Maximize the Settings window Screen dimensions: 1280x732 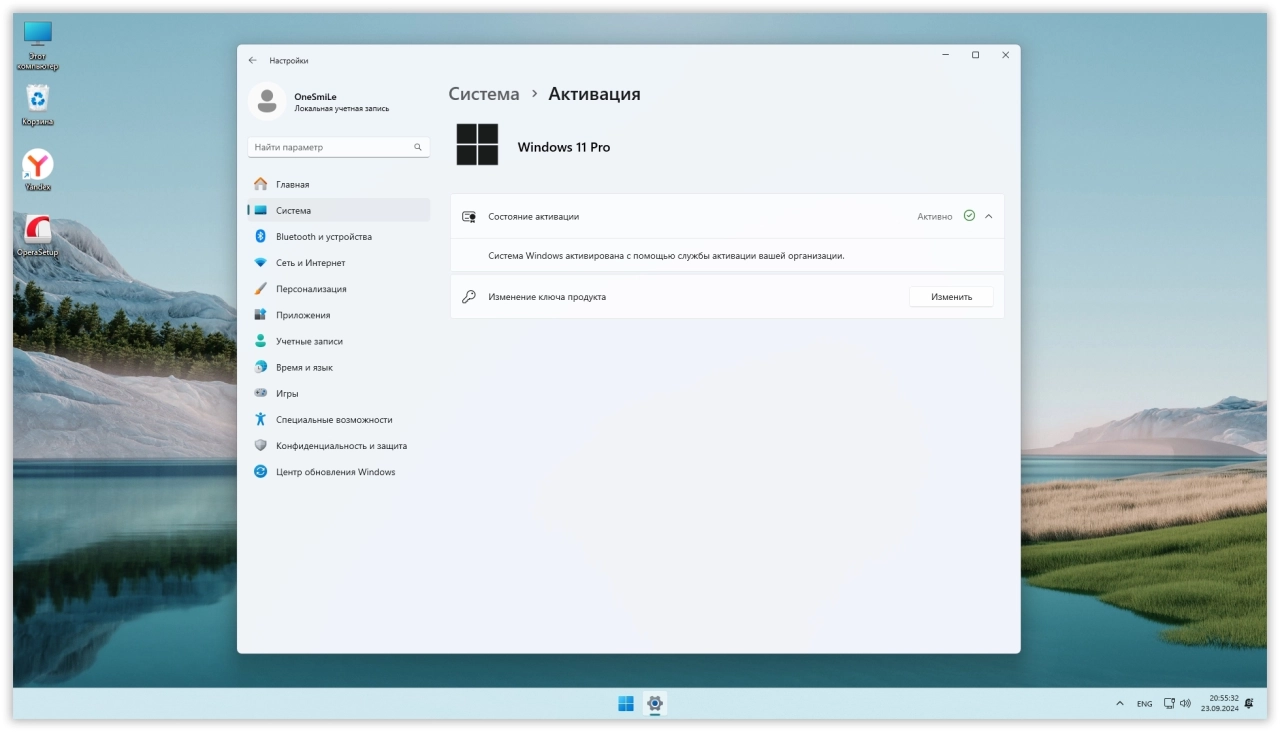pyautogui.click(x=975, y=55)
